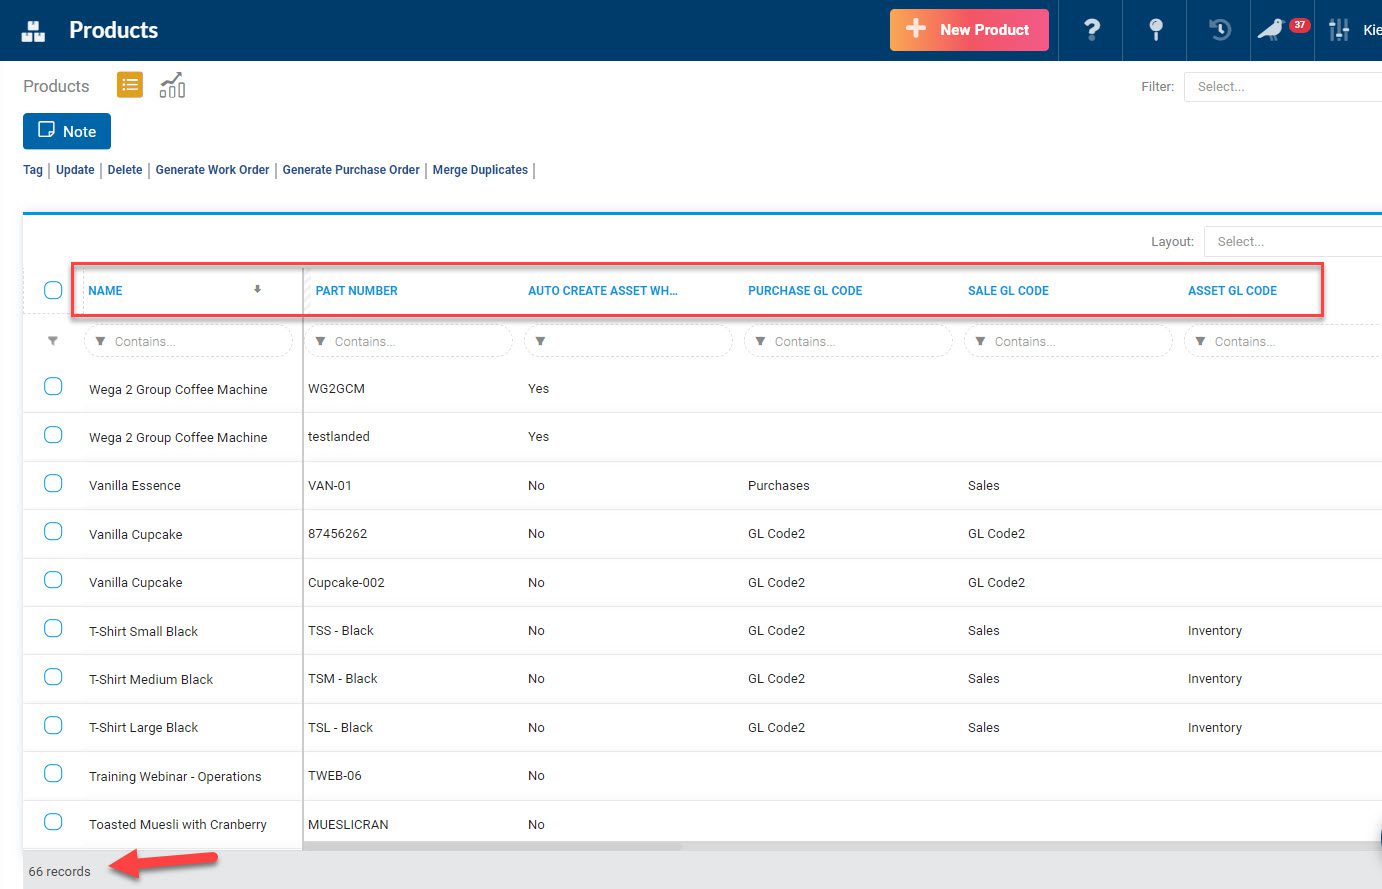
Task: Tick the checkbox for Vanilla Essence row
Action: click(53, 483)
